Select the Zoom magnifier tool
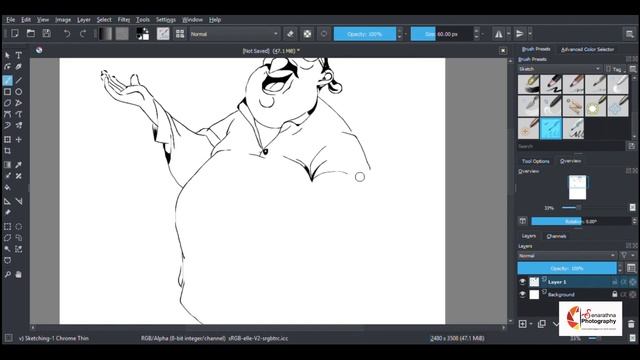 (x=7, y=274)
